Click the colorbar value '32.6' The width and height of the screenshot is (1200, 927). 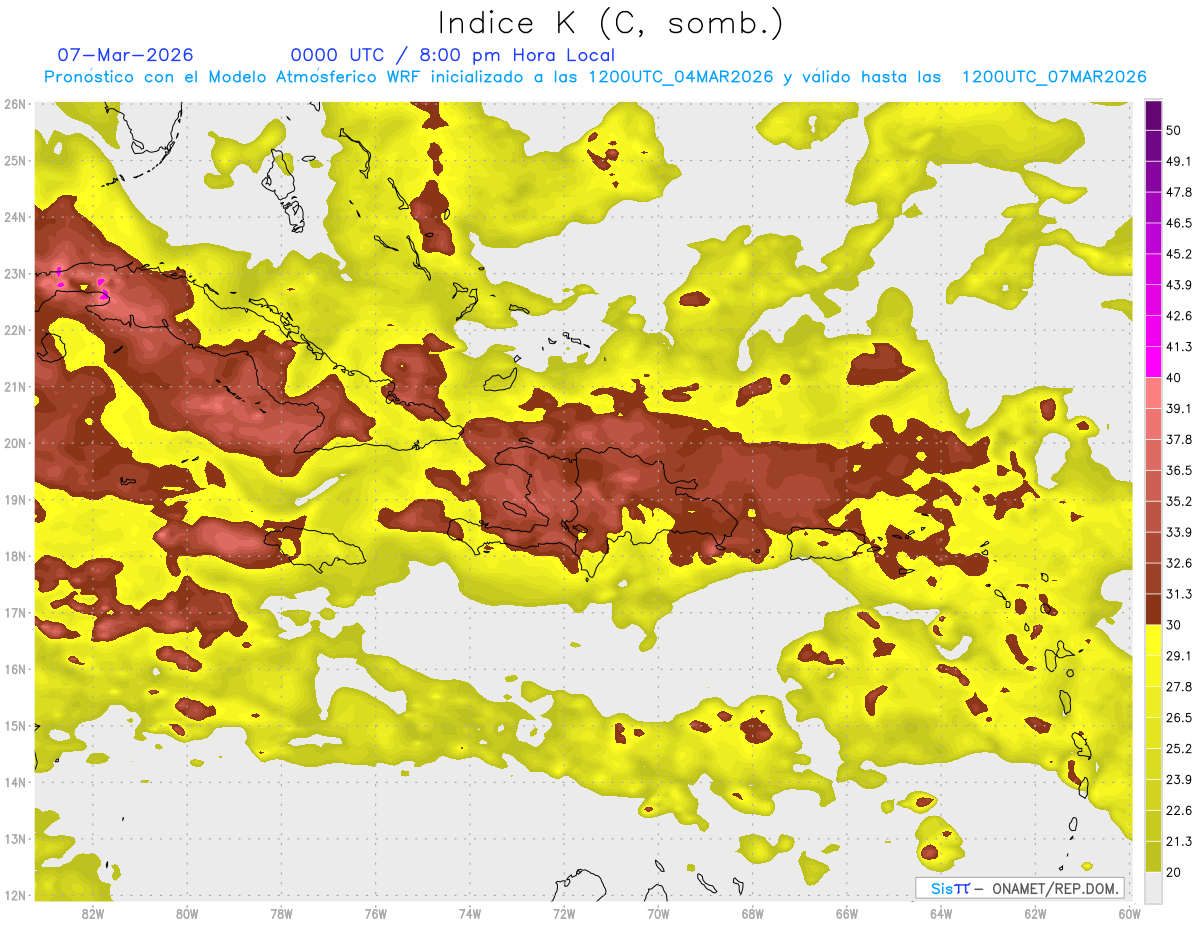[x=1178, y=563]
